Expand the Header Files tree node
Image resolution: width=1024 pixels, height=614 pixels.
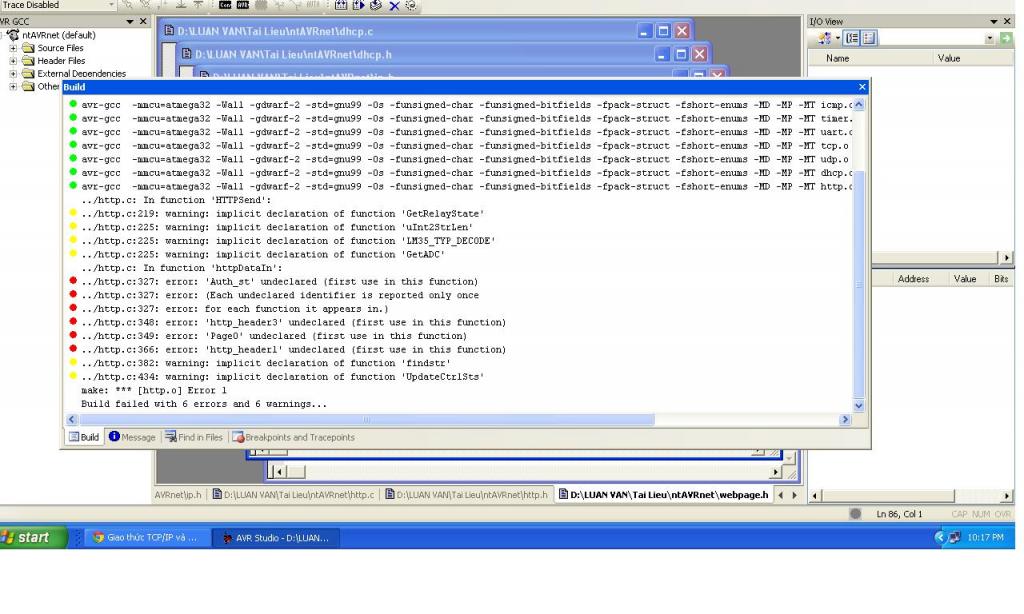tap(14, 61)
